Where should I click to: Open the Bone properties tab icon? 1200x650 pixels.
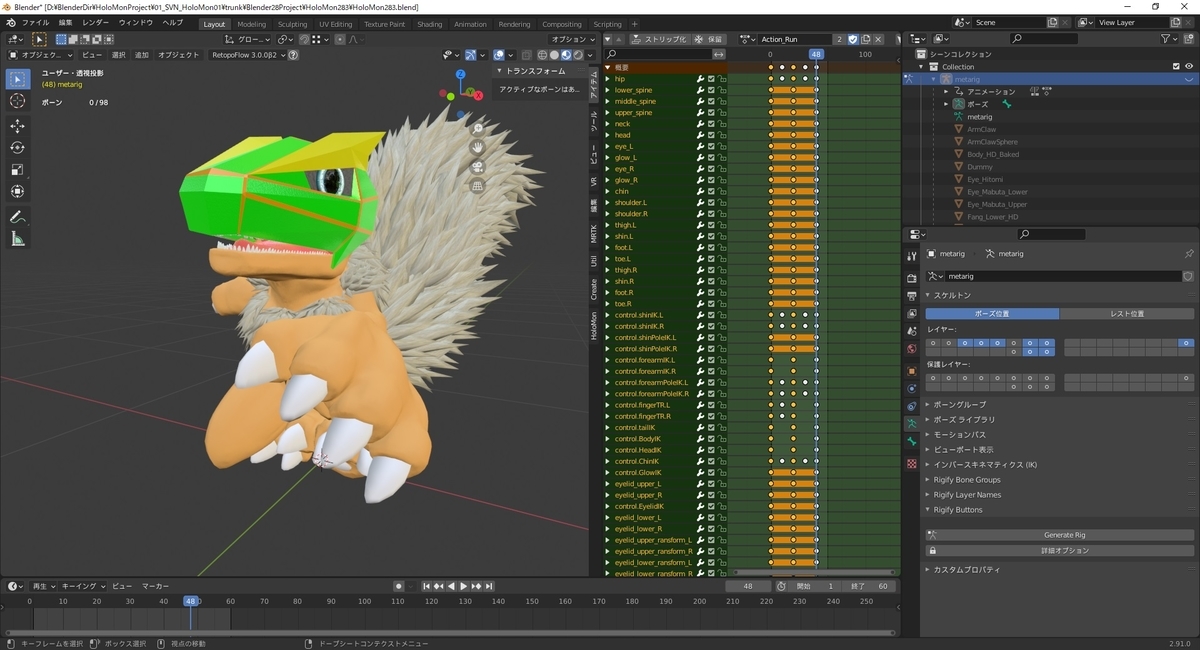click(911, 441)
